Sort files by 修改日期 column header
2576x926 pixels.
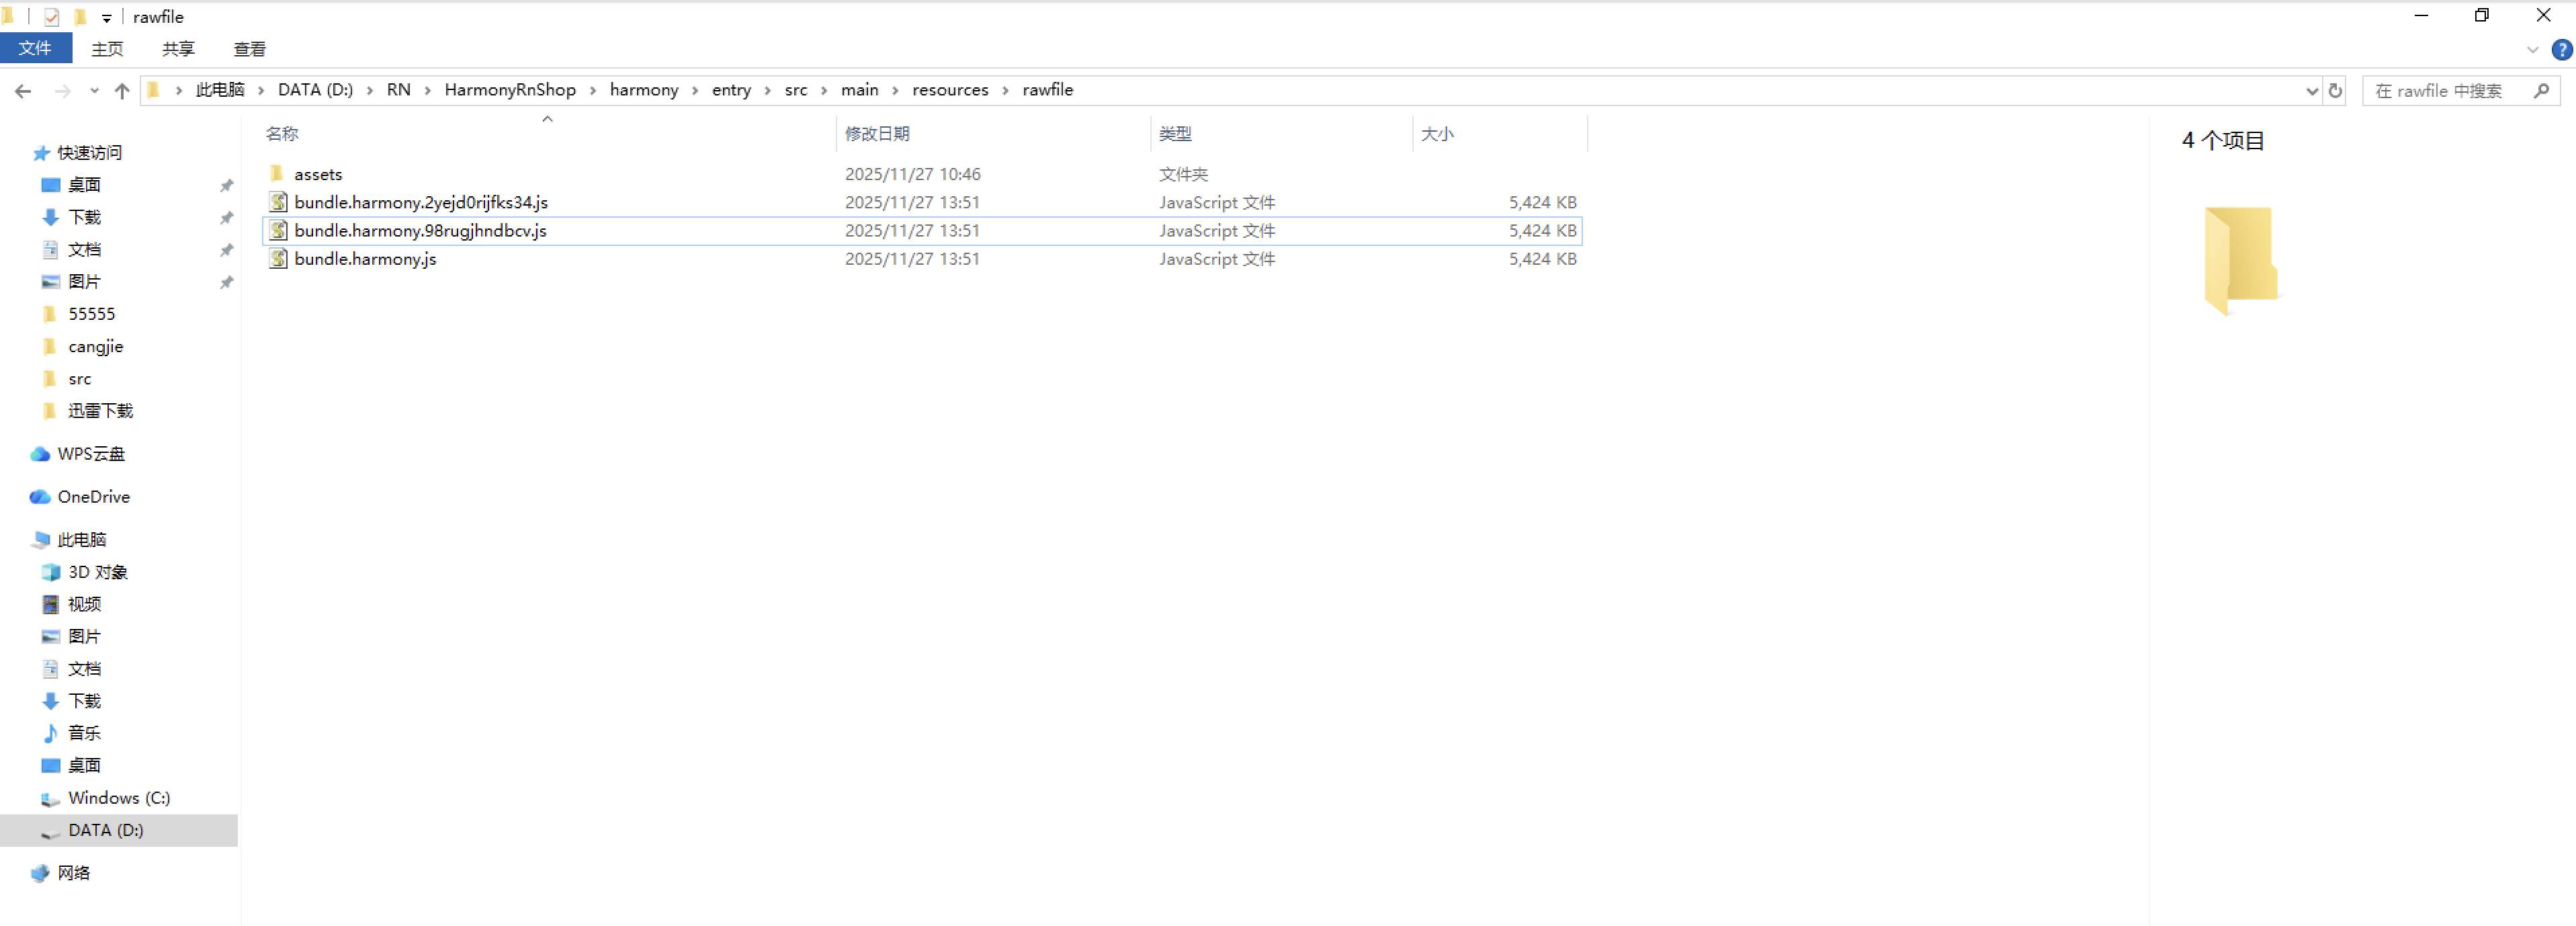[877, 134]
